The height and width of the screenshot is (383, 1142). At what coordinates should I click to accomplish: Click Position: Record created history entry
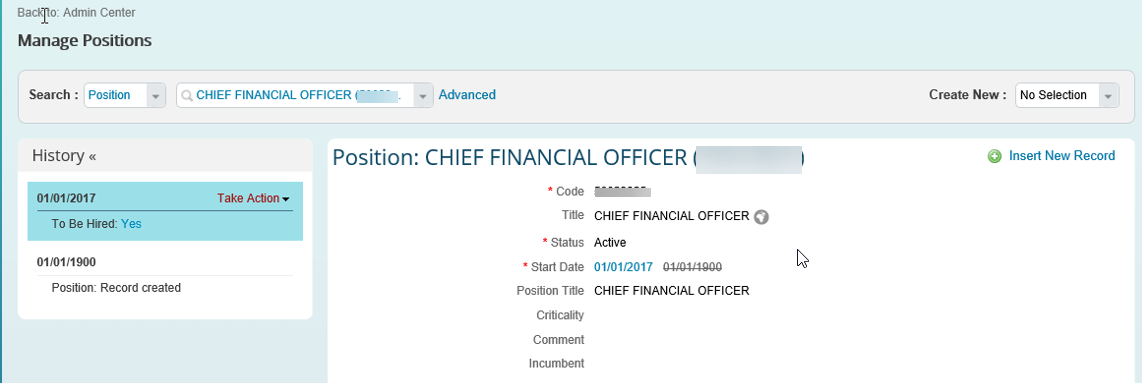coord(116,288)
